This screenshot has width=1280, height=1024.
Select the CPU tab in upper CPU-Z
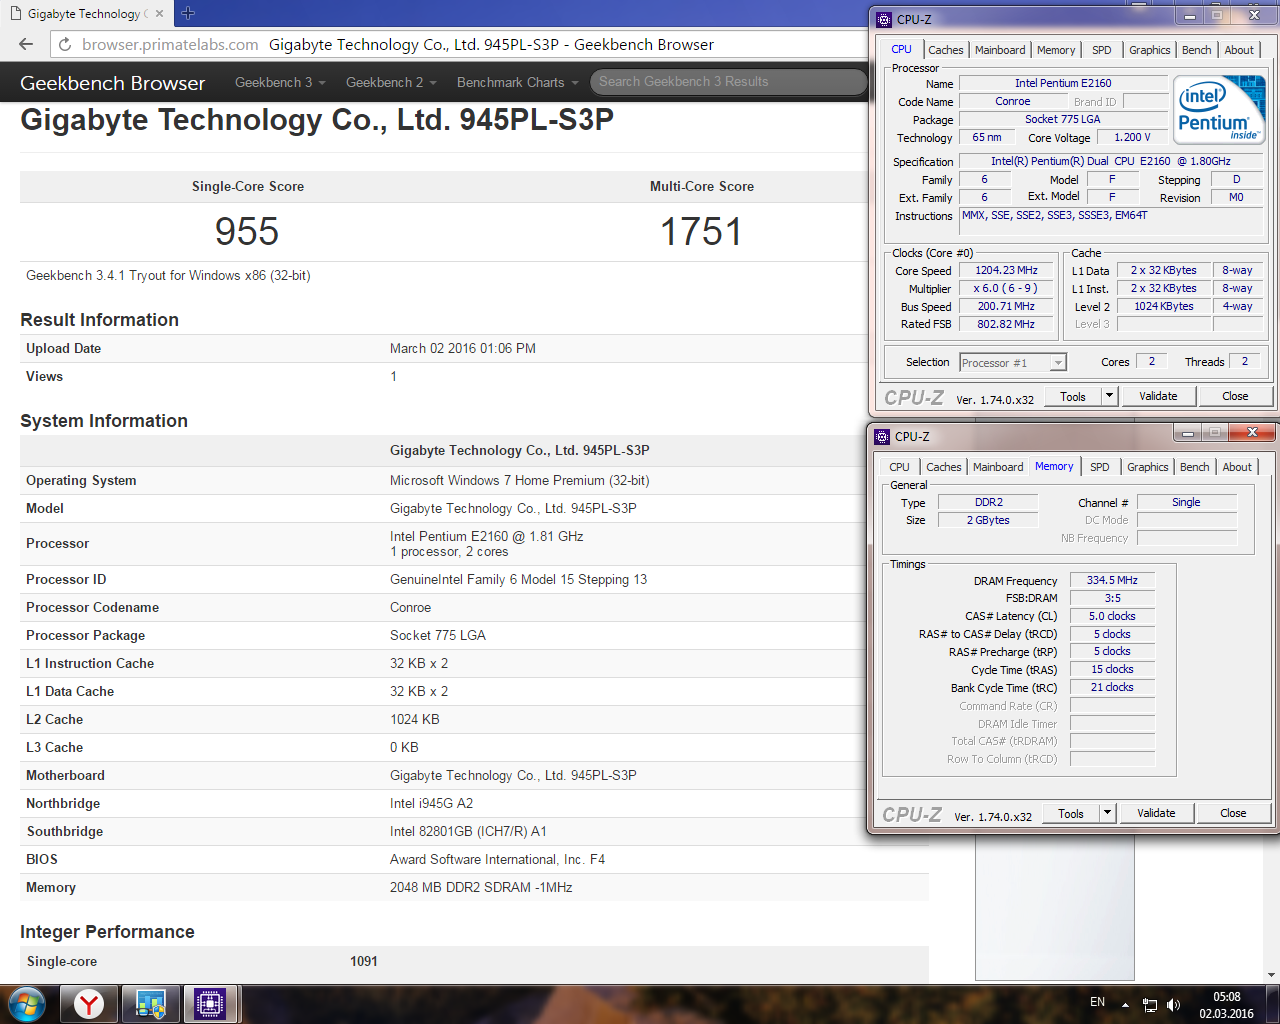901,49
